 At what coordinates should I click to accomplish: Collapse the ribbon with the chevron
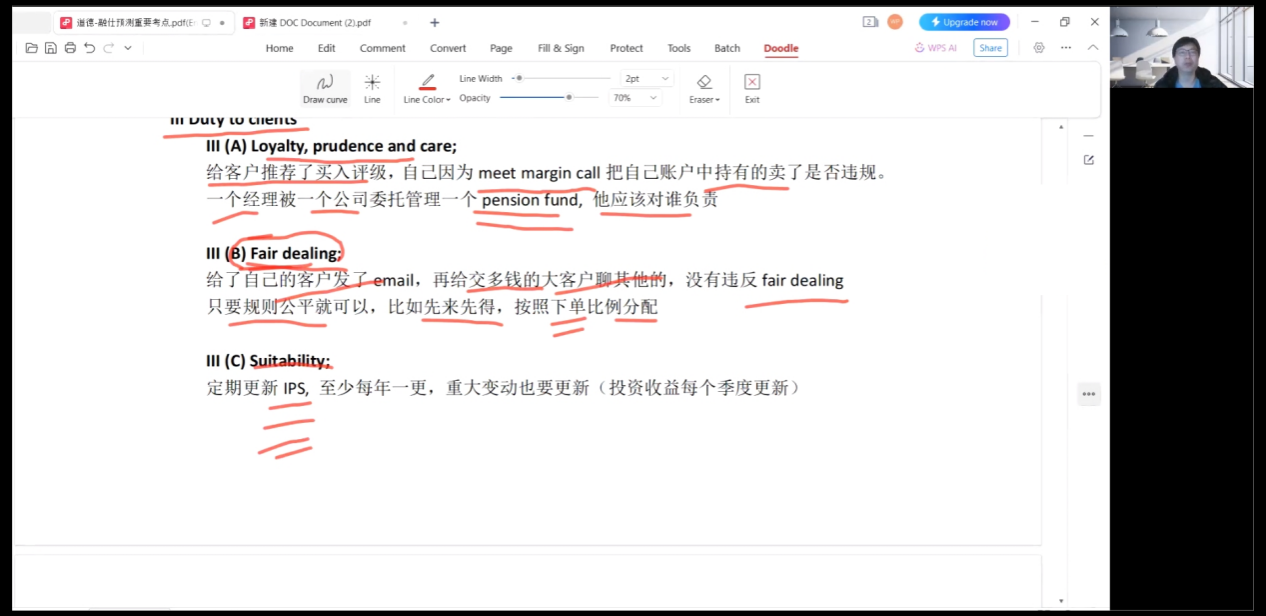click(x=1092, y=48)
